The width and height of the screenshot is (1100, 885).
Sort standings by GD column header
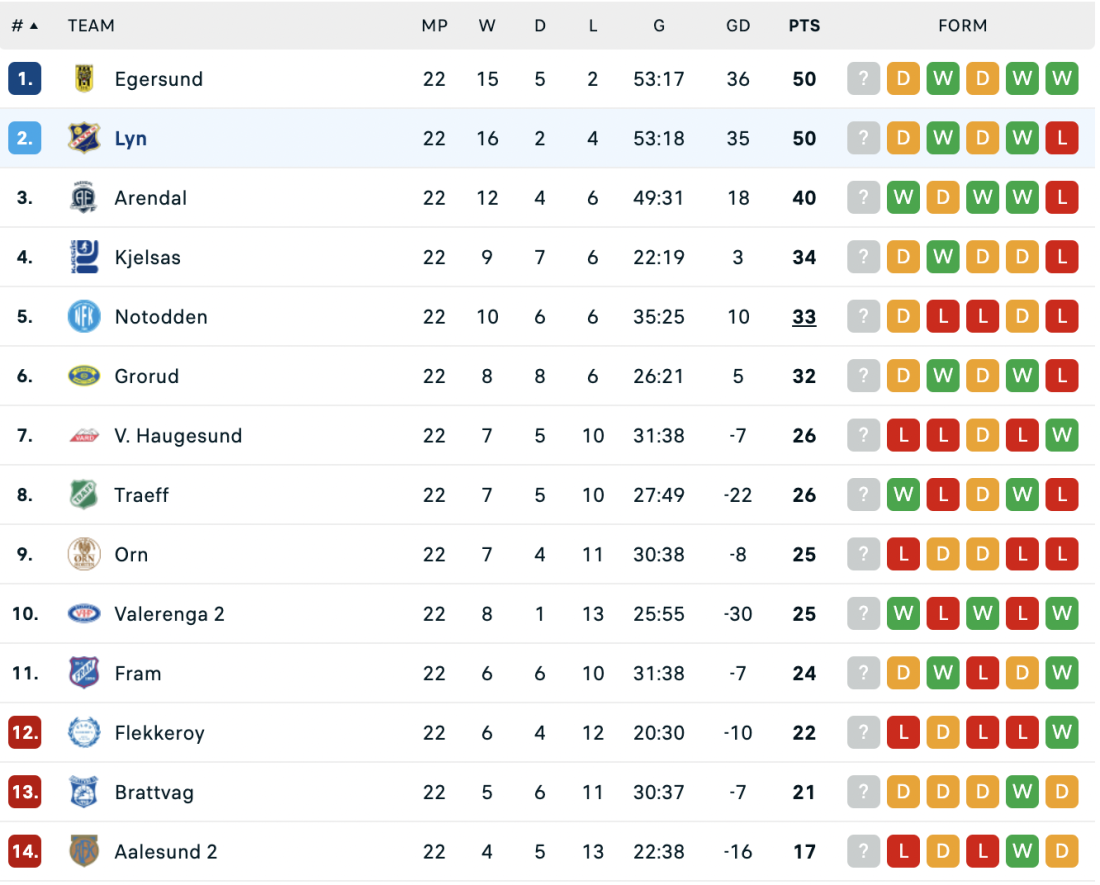pos(738,26)
